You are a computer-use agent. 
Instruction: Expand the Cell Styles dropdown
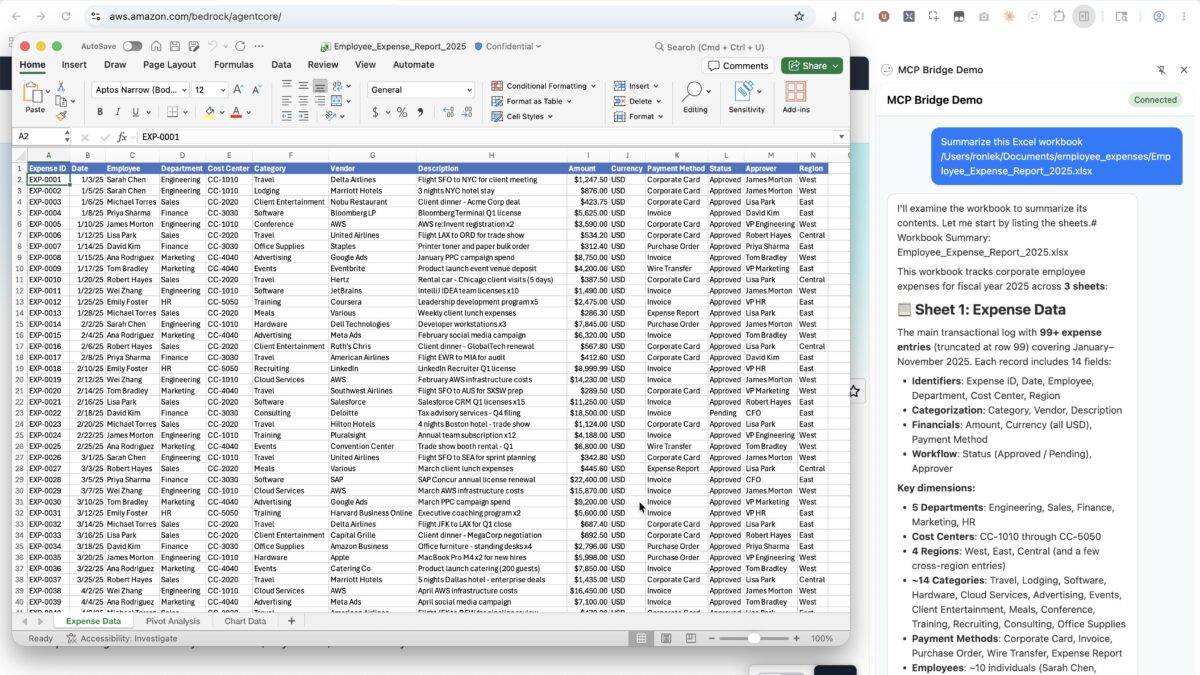click(x=523, y=116)
